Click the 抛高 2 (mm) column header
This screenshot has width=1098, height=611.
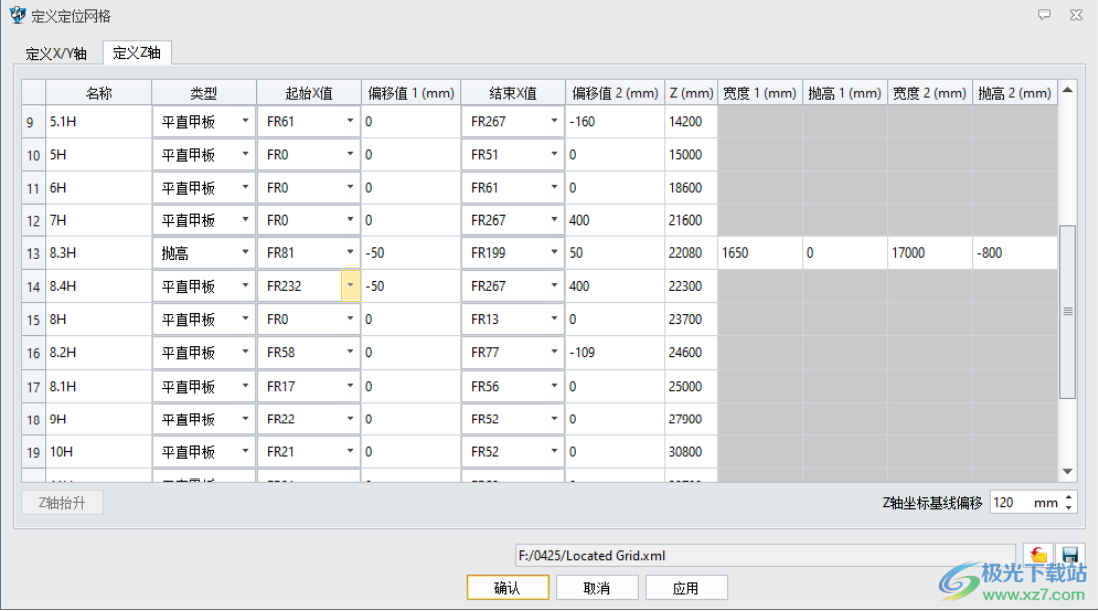pos(1015,93)
